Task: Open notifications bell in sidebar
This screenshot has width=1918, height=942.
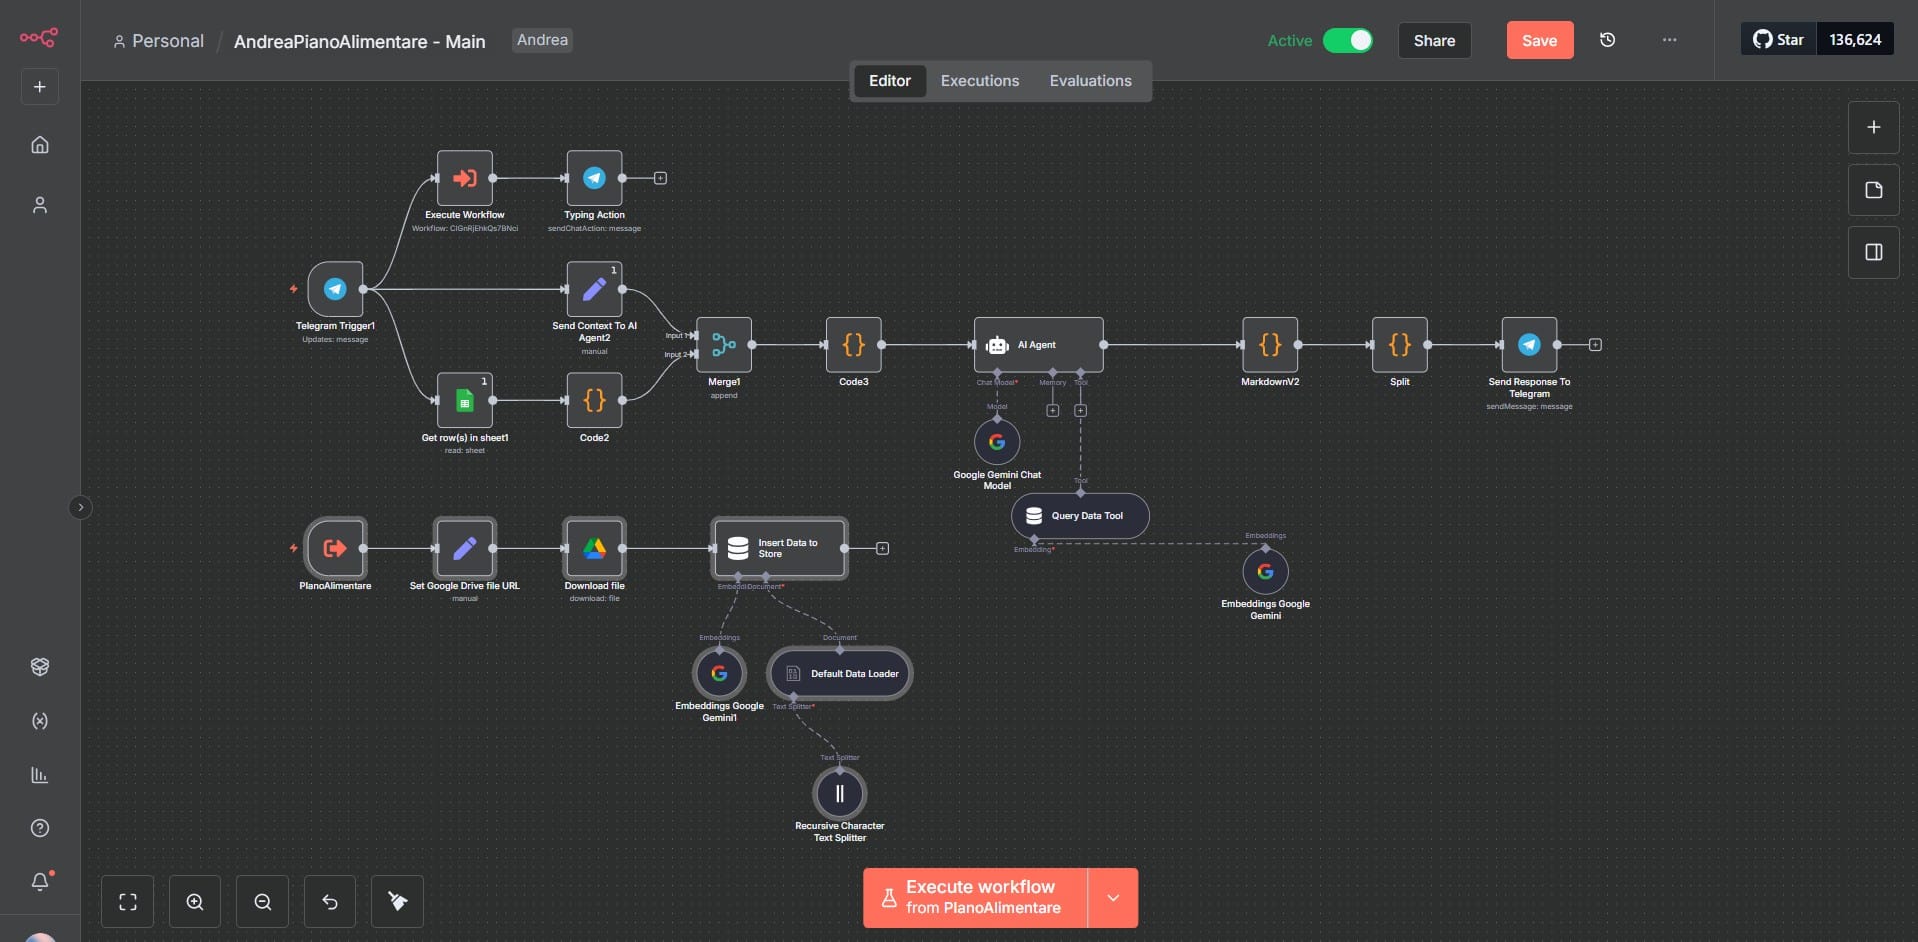Action: coord(40,881)
